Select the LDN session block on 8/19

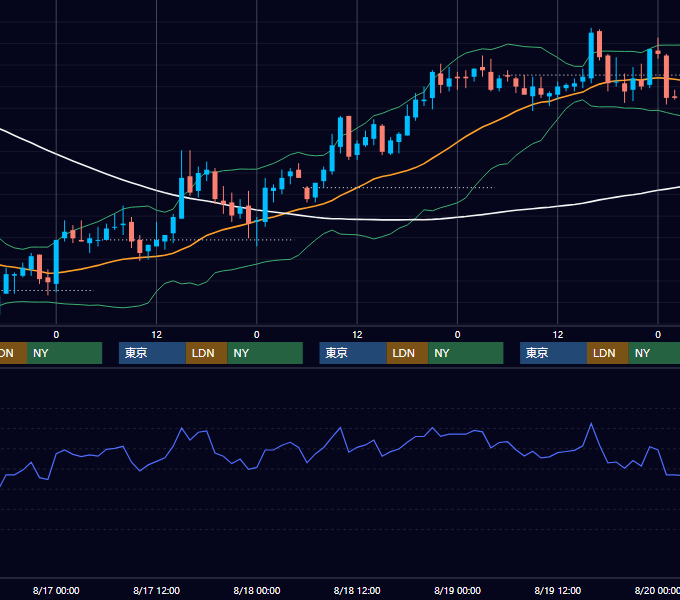[608, 353]
